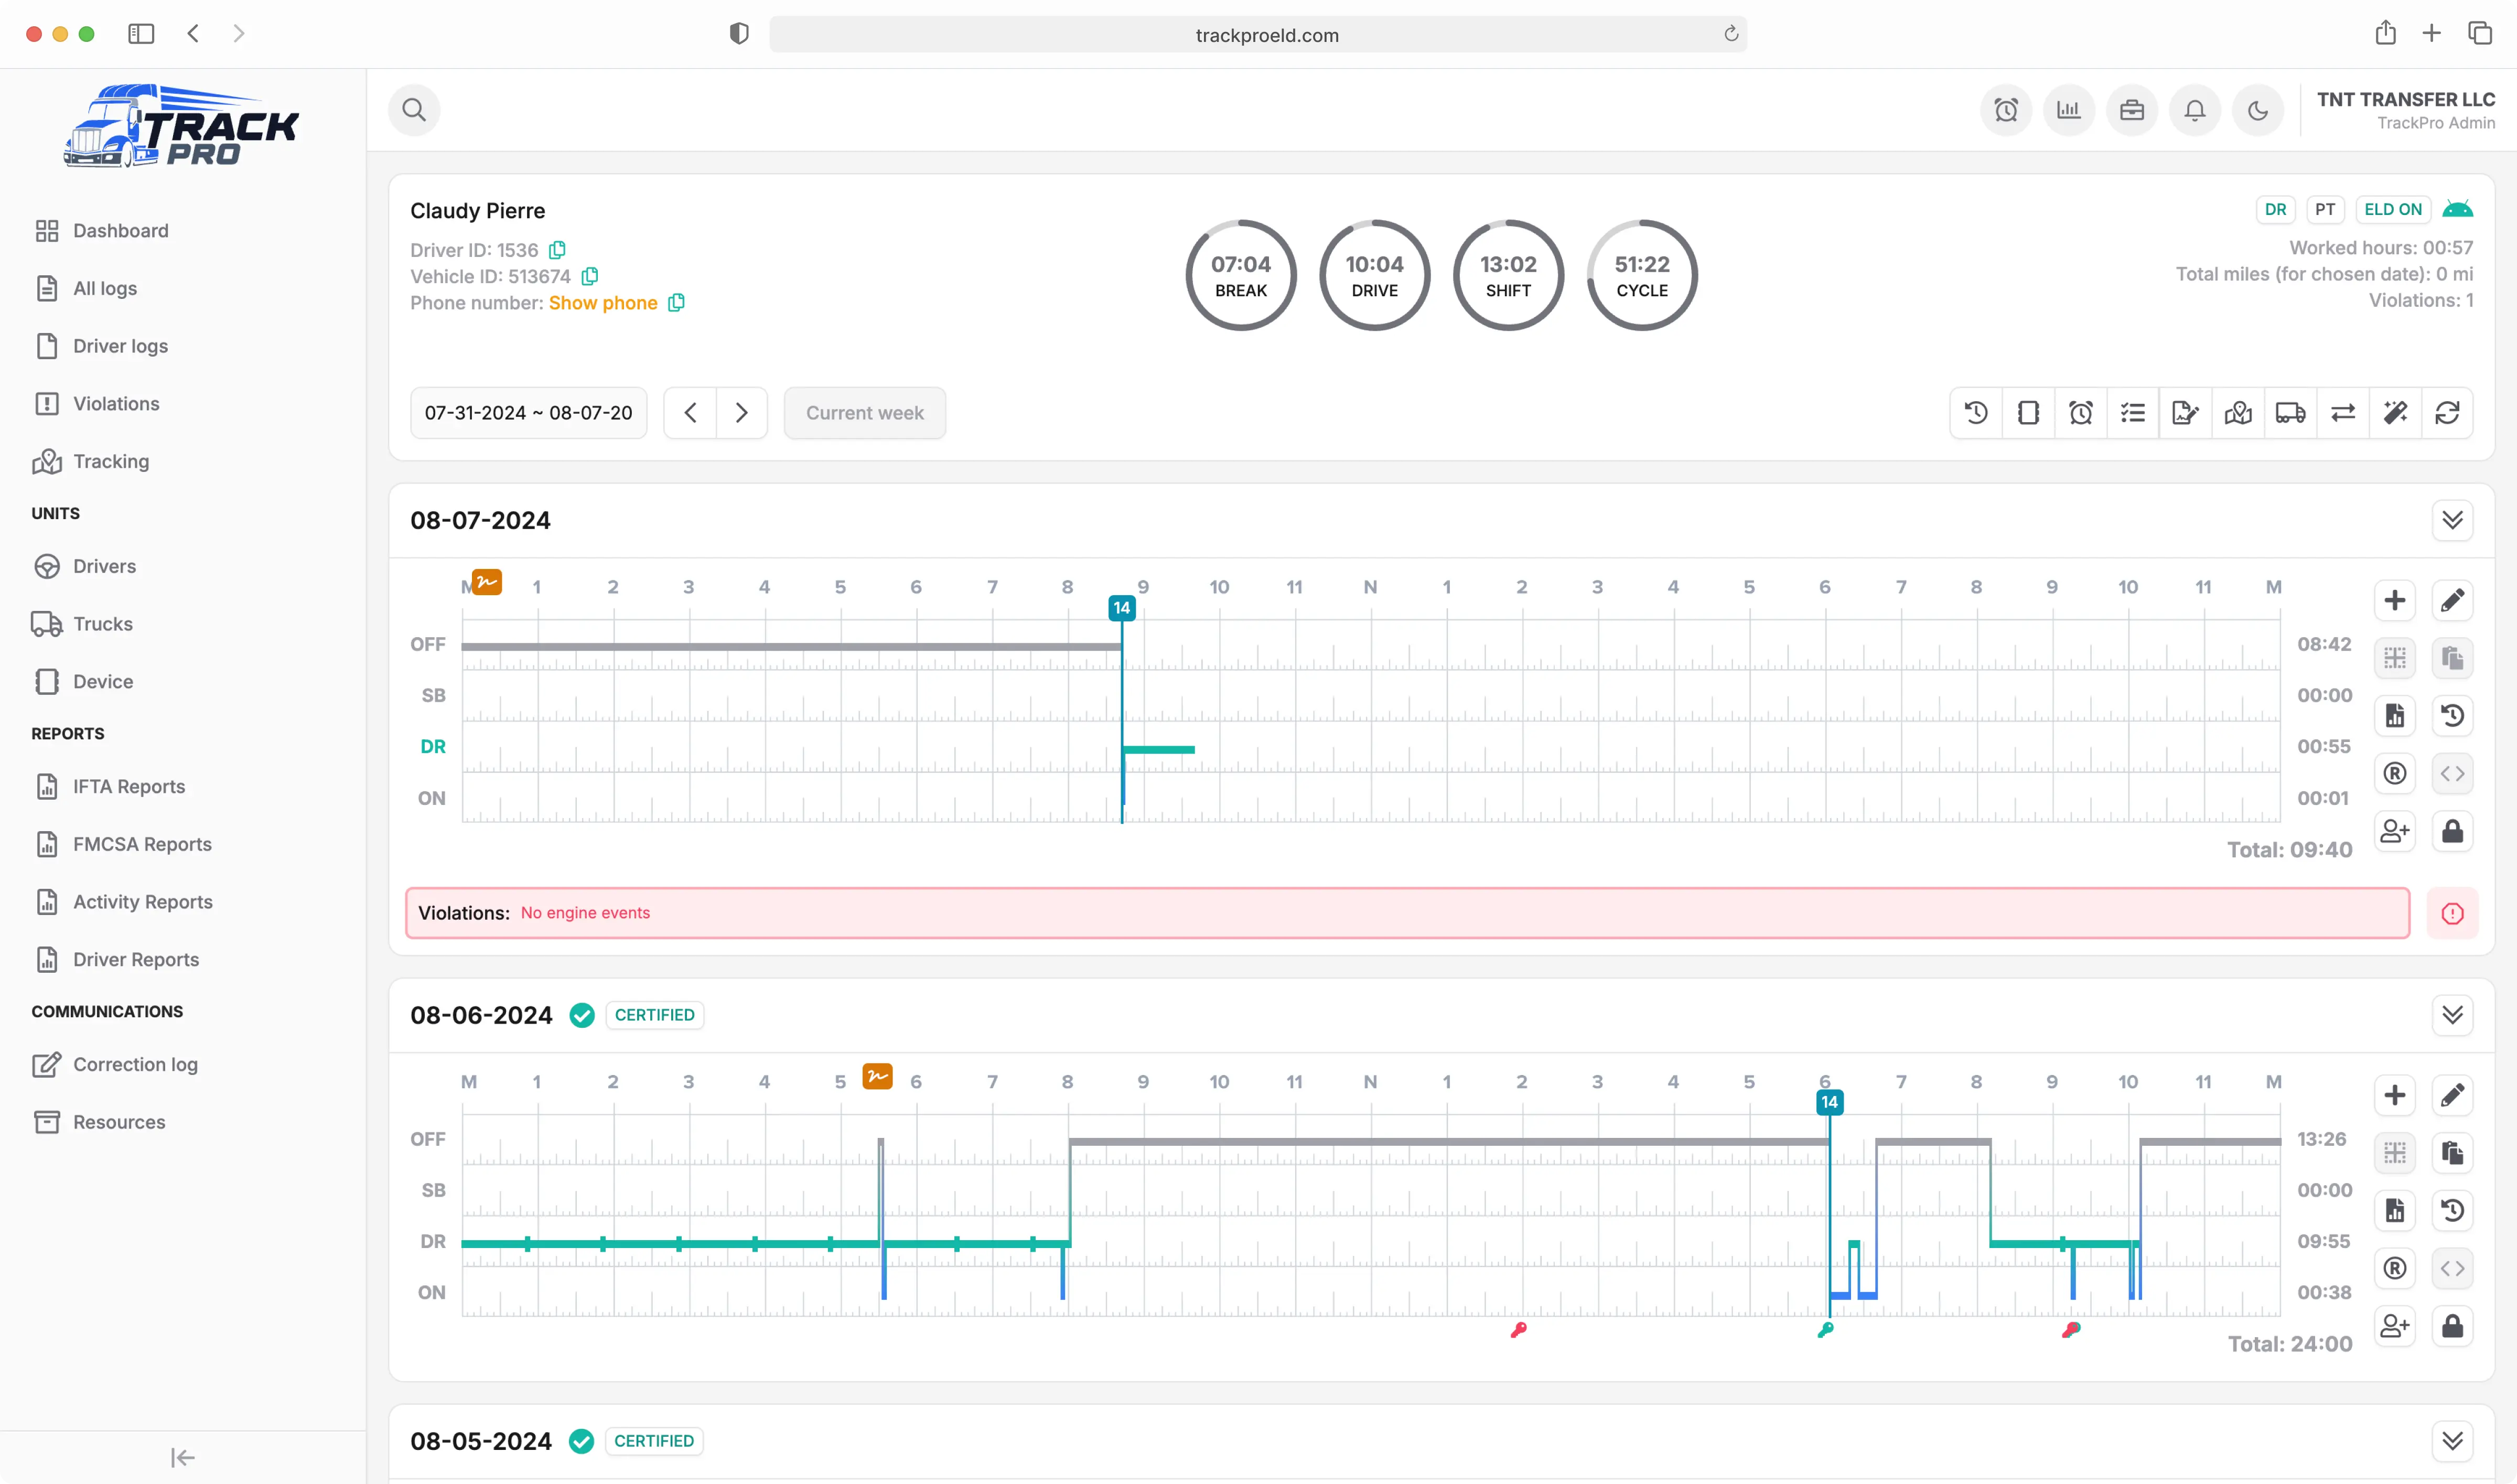Open Dashboard in sidebar
2517x1484 pixels.
(x=120, y=231)
